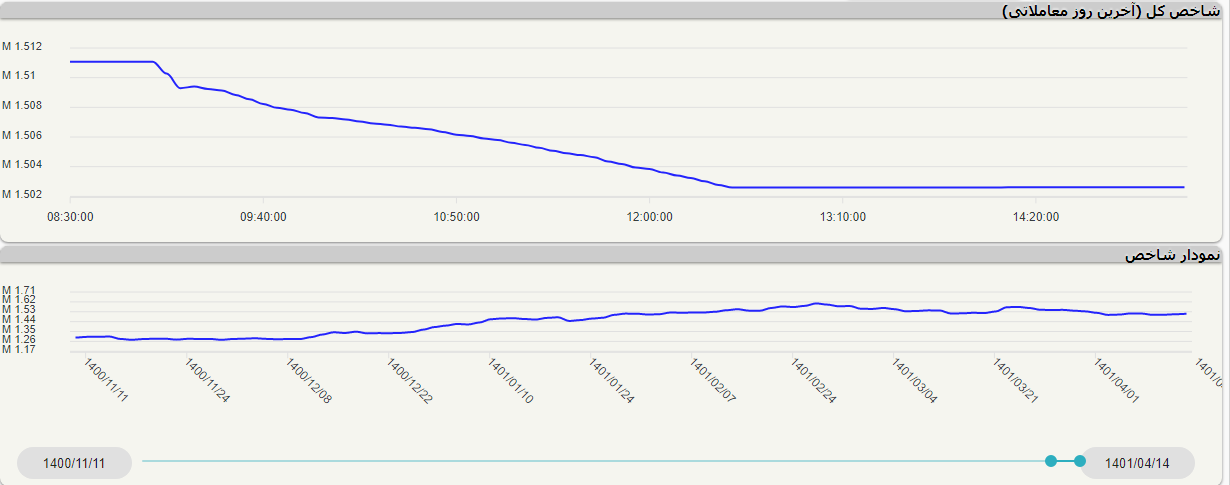Select the 1401/04/14 end date pill

pos(1137,463)
